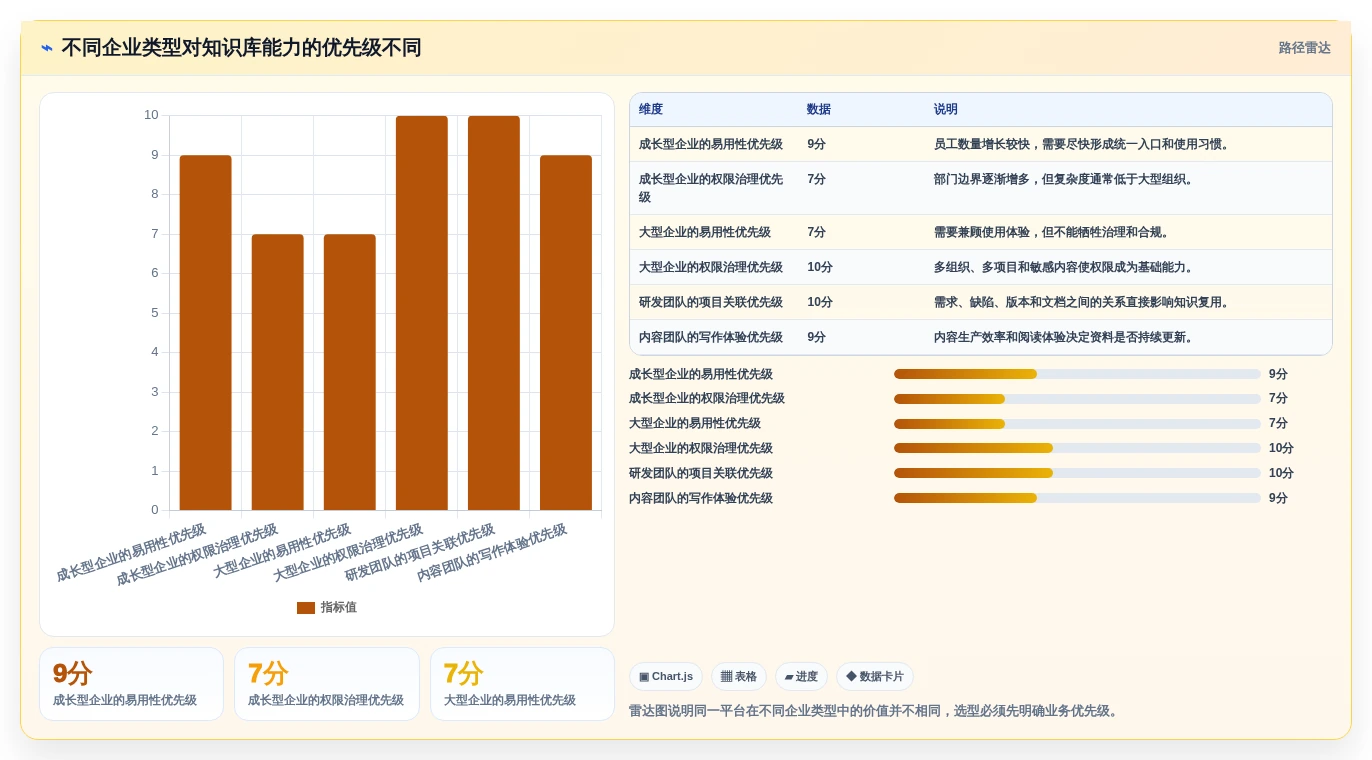This screenshot has width=1372, height=760.
Task: Select the 表格 tag chip
Action: (x=739, y=677)
